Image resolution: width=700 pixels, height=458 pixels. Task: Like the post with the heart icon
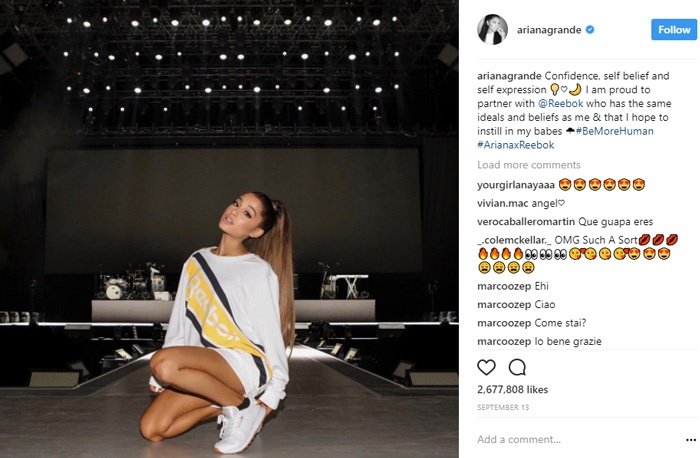(486, 367)
